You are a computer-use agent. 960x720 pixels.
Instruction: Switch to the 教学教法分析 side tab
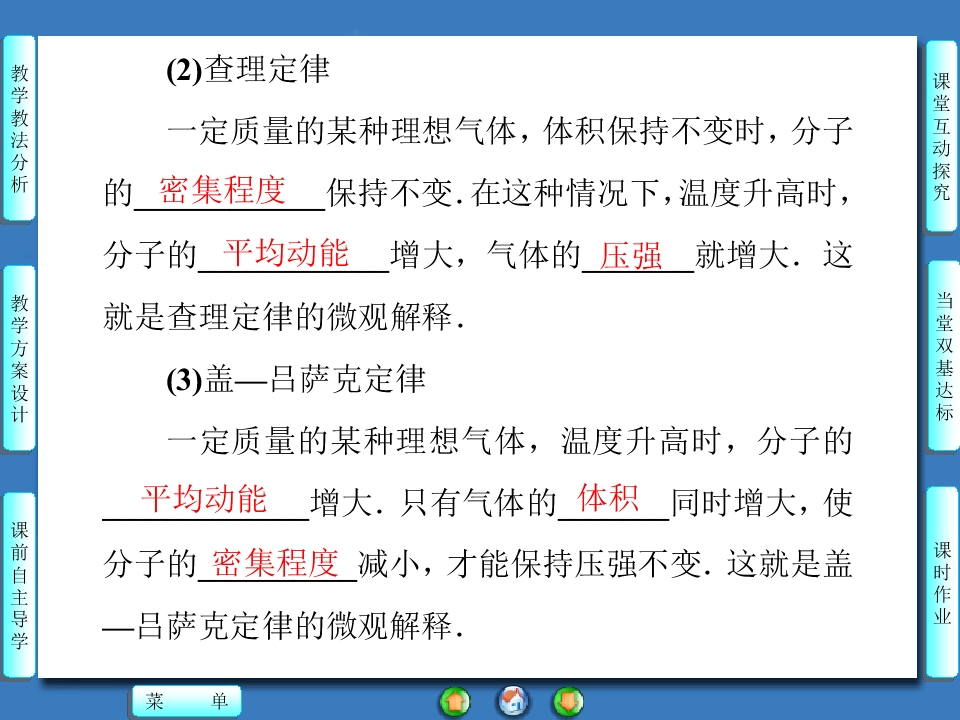coord(19,128)
